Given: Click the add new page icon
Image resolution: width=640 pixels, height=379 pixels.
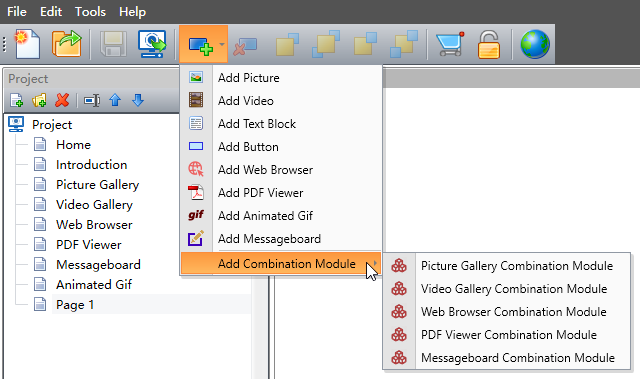Looking at the screenshot, I should (16, 100).
